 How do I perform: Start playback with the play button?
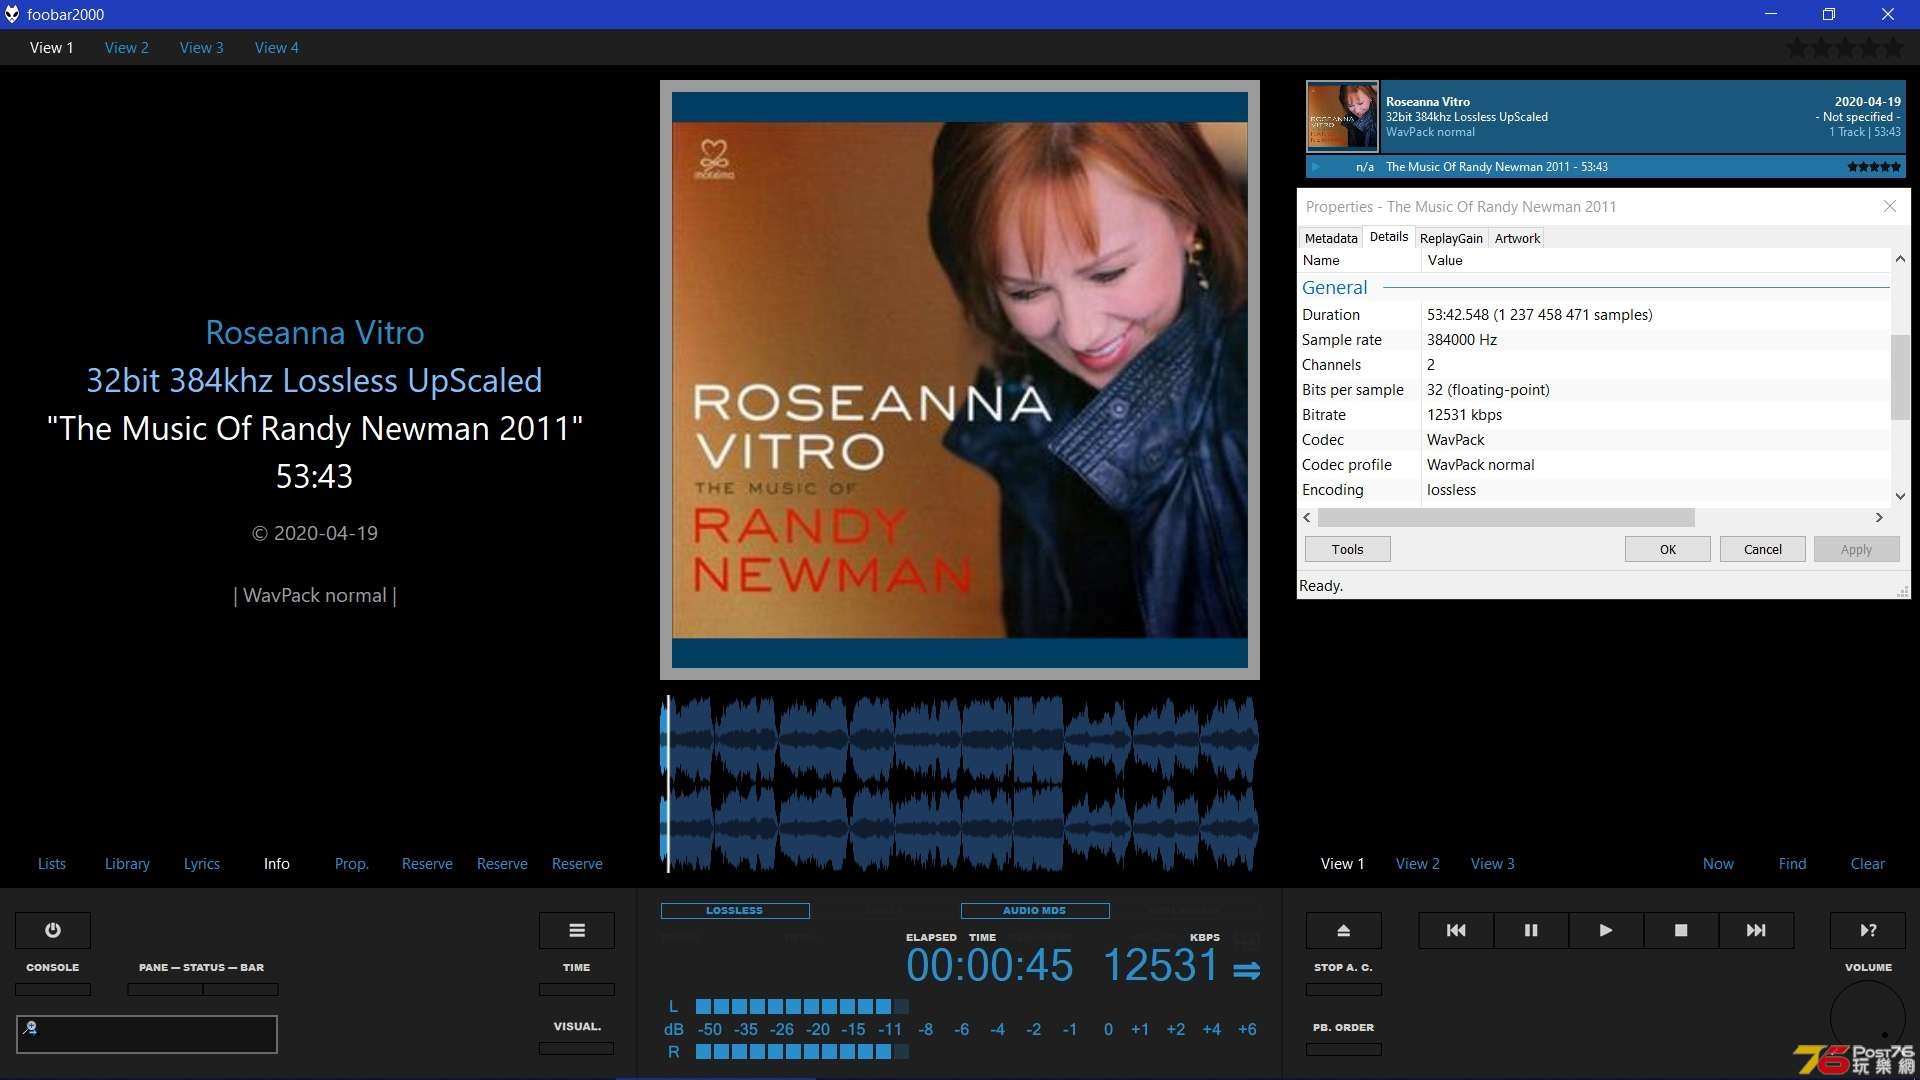[1606, 930]
